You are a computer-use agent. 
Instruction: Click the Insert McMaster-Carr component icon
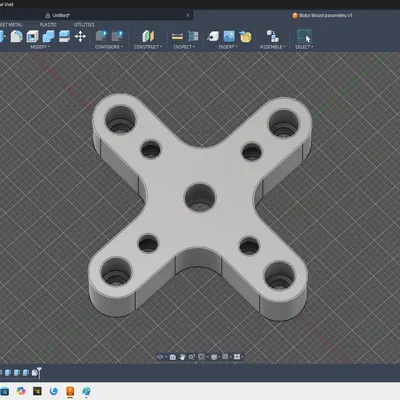coord(245,36)
